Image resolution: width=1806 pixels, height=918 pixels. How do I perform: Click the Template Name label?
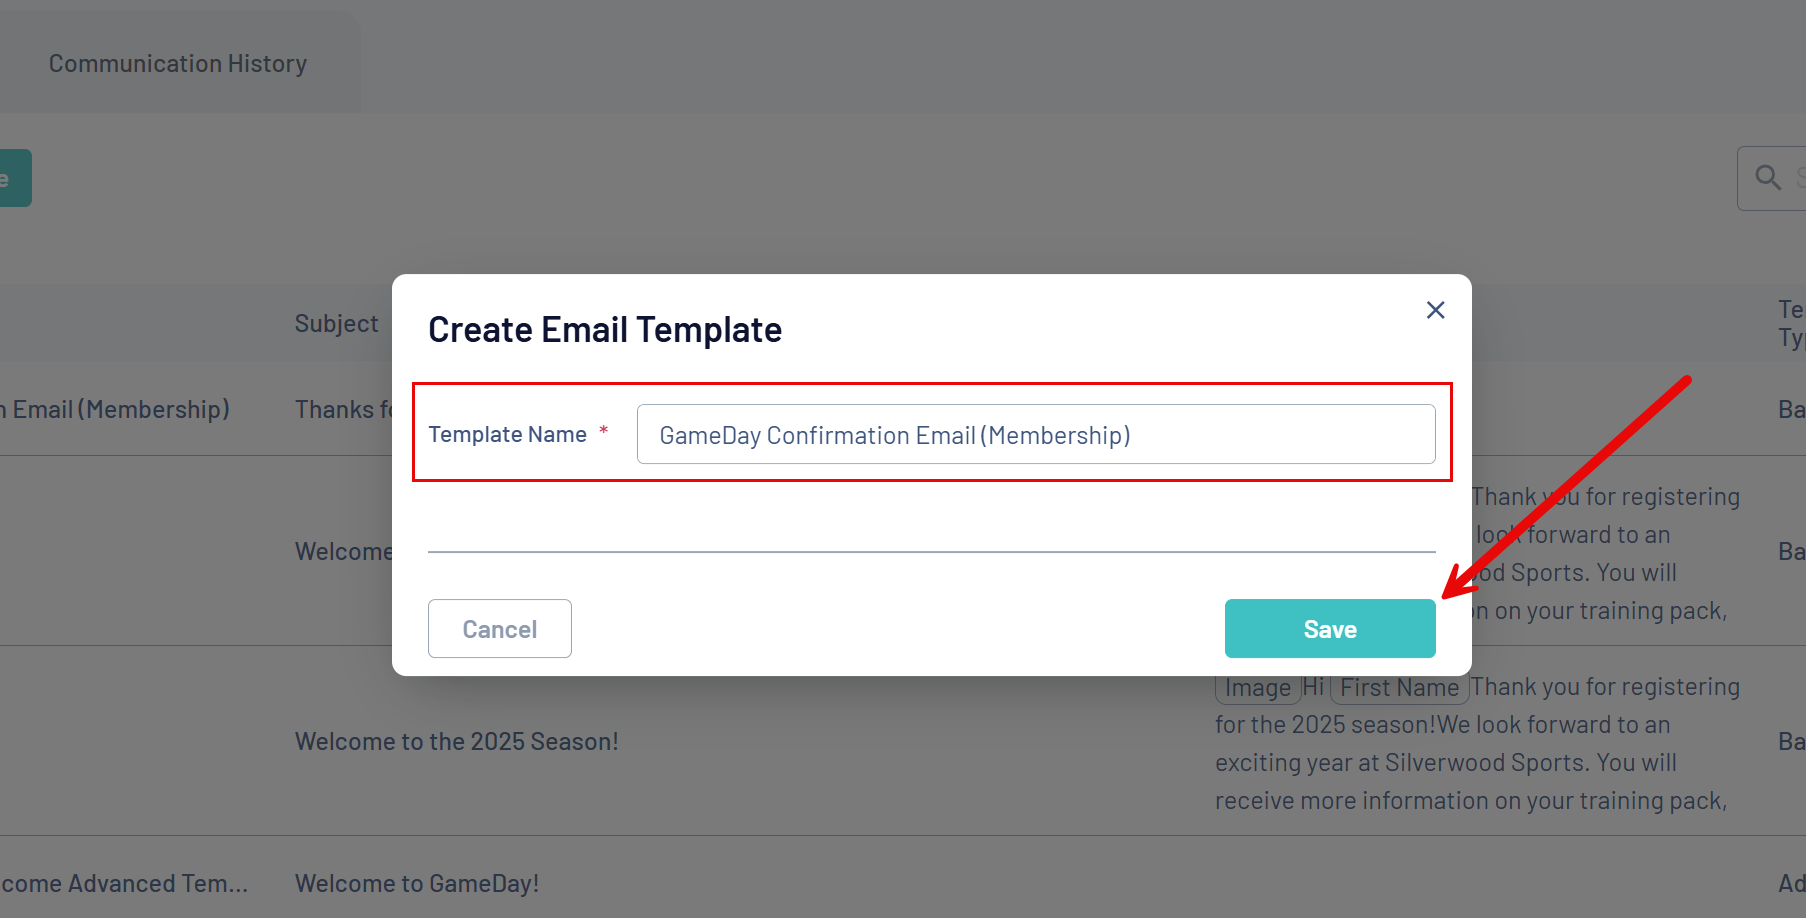point(507,435)
